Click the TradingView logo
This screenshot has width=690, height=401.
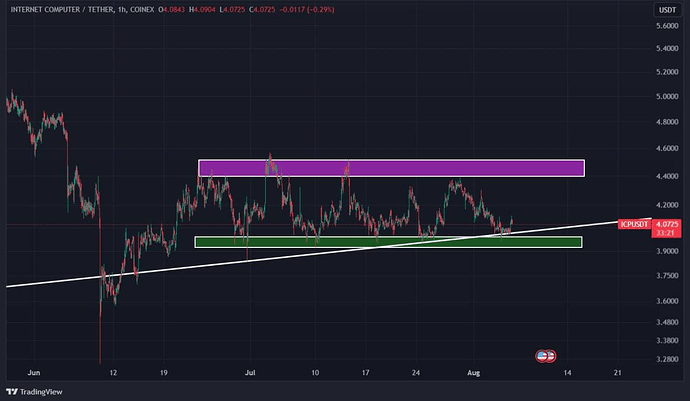(33, 391)
